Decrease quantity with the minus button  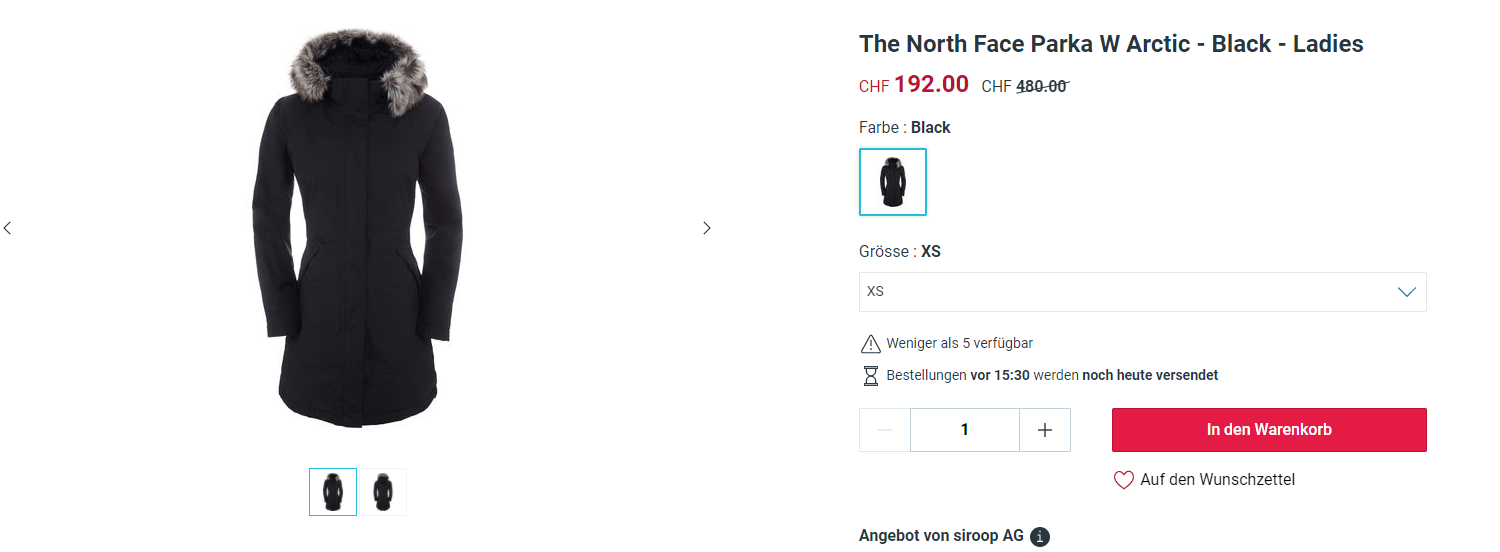(x=885, y=430)
